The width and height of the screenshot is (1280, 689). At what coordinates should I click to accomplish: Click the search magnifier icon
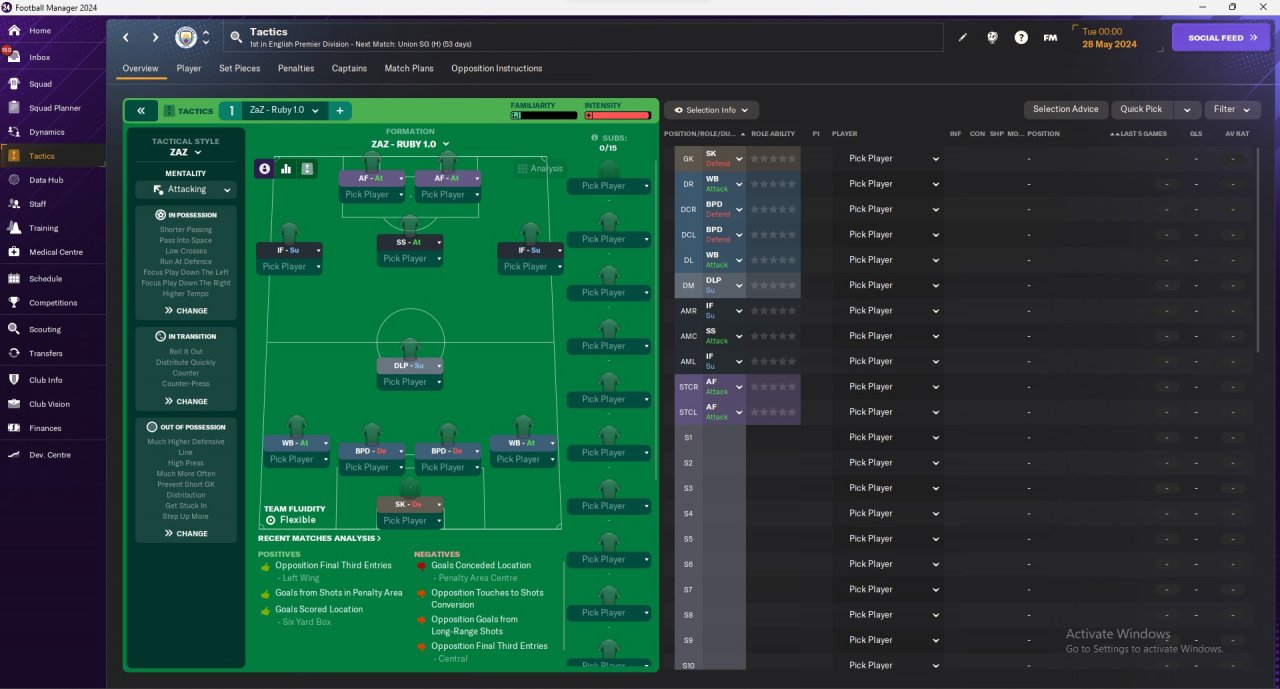click(x=236, y=38)
